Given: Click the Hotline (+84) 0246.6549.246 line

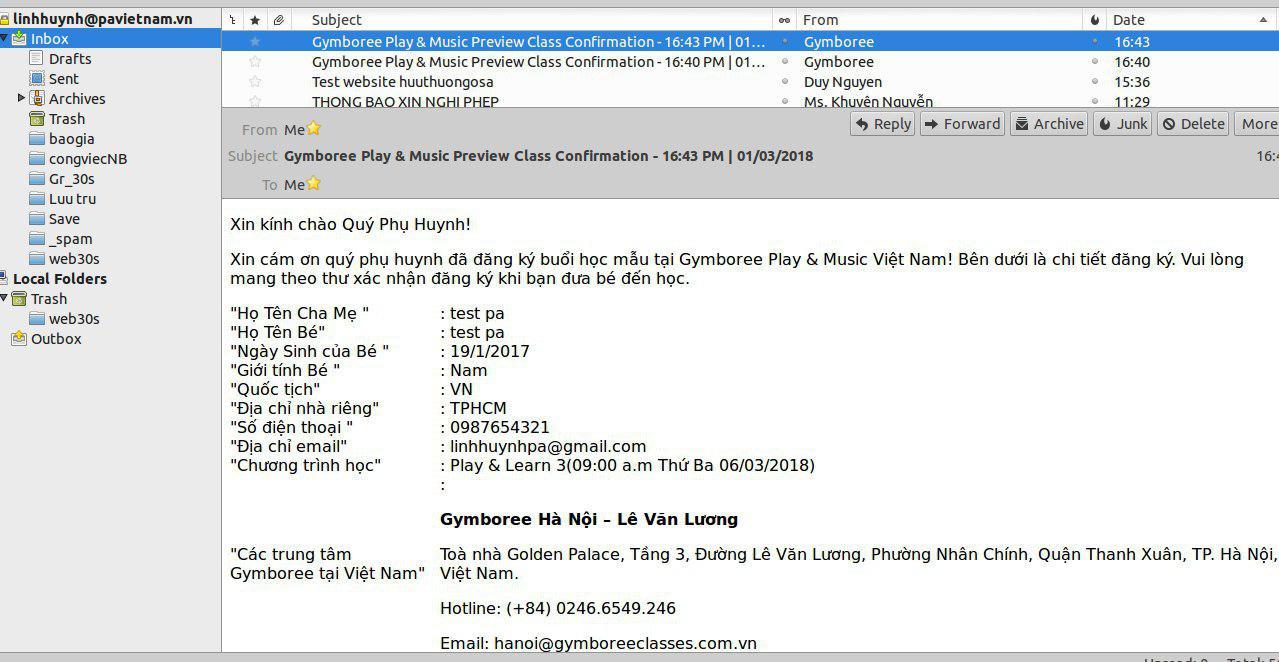Looking at the screenshot, I should point(558,608).
